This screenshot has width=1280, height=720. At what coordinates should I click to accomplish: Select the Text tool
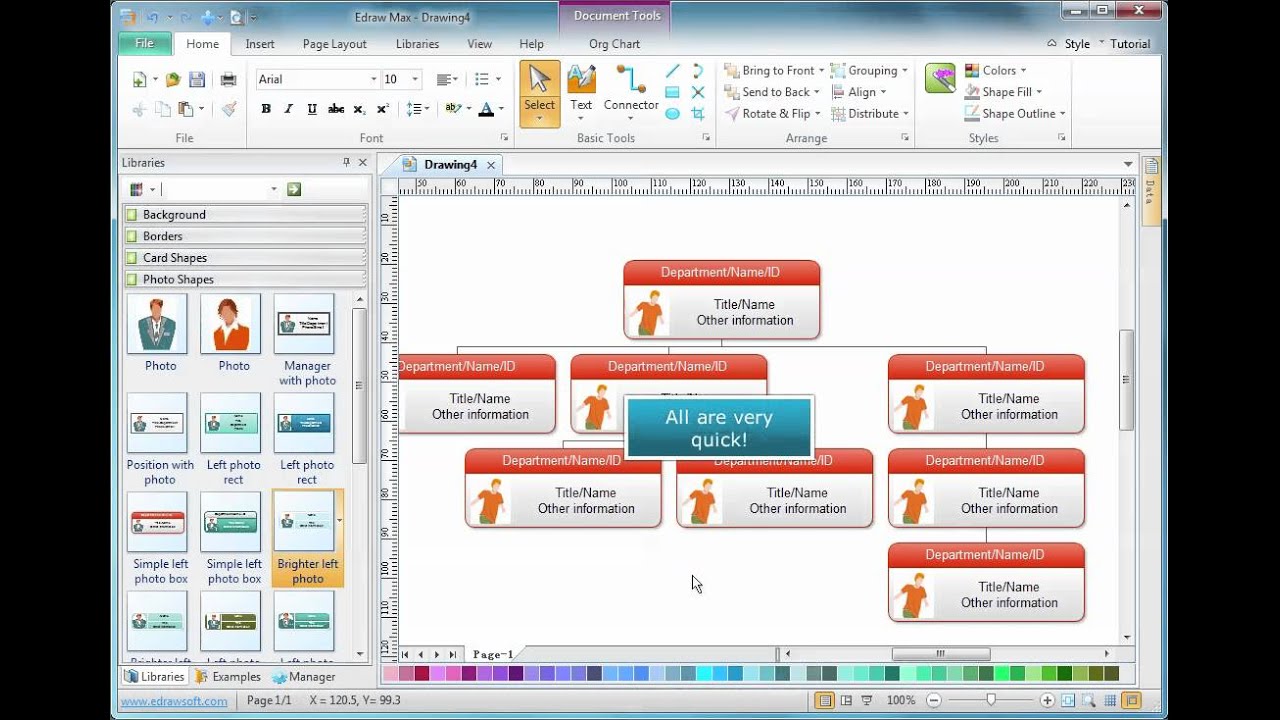tap(581, 92)
